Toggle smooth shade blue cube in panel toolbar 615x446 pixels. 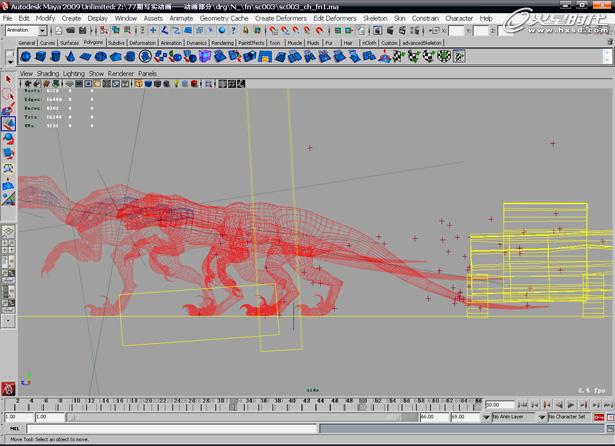tap(148, 84)
